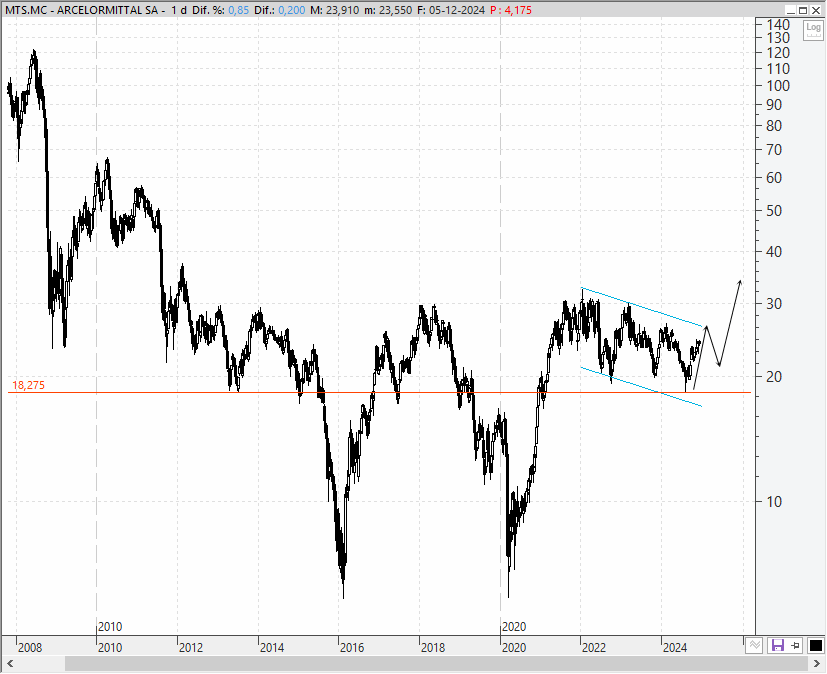Maximize the chart window
This screenshot has height=674, width=827.
pos(803,10)
